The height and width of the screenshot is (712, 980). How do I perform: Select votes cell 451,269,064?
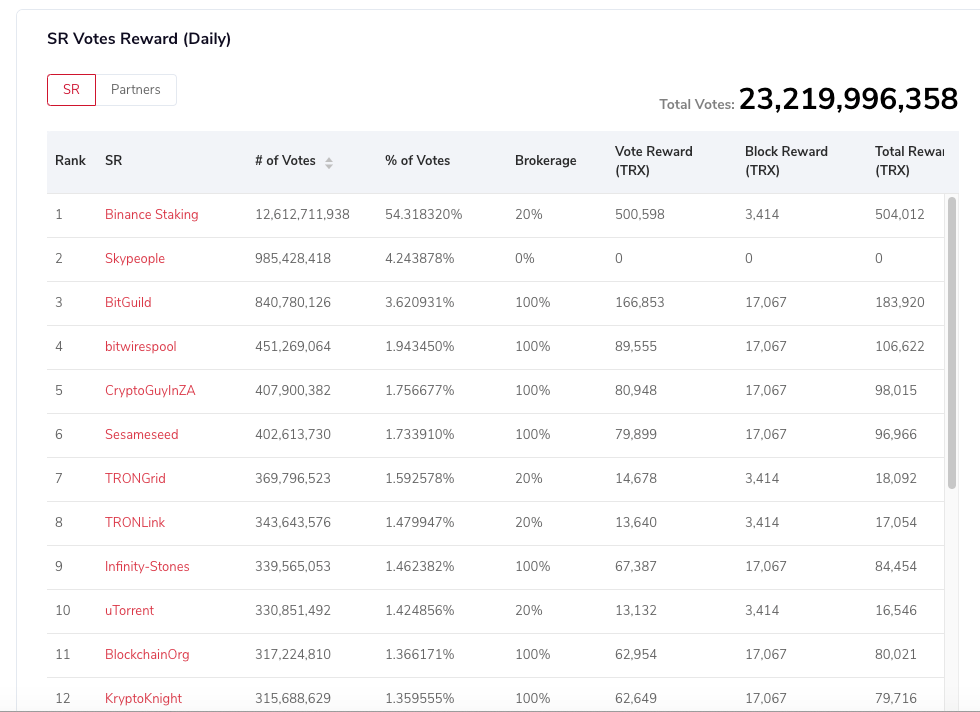pos(292,346)
